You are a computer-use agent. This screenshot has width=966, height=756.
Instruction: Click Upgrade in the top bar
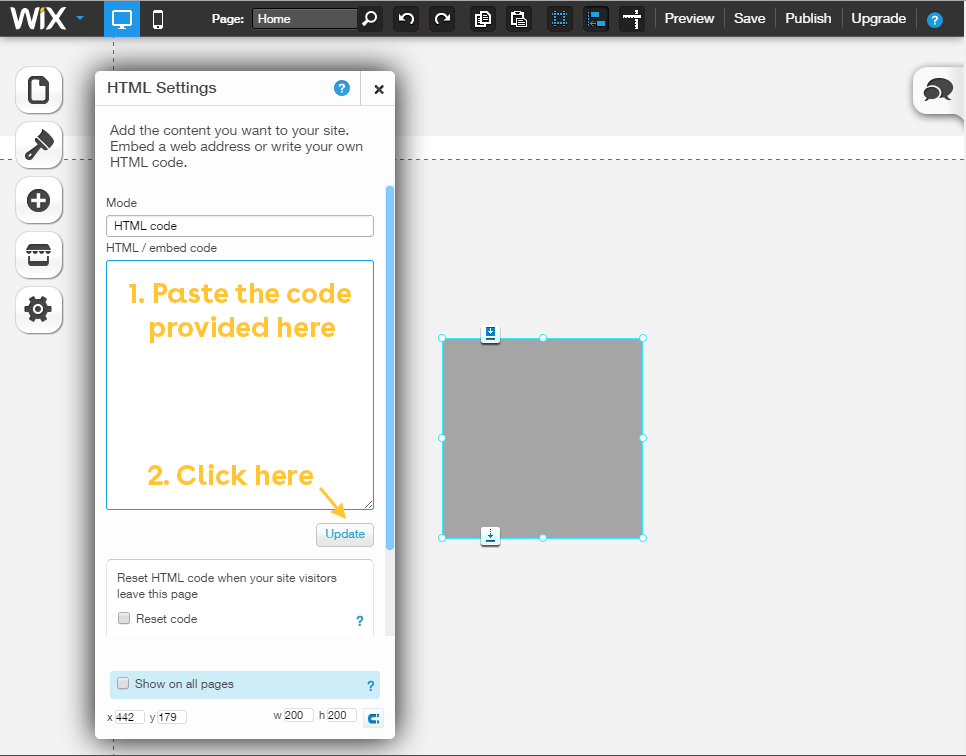pos(878,19)
